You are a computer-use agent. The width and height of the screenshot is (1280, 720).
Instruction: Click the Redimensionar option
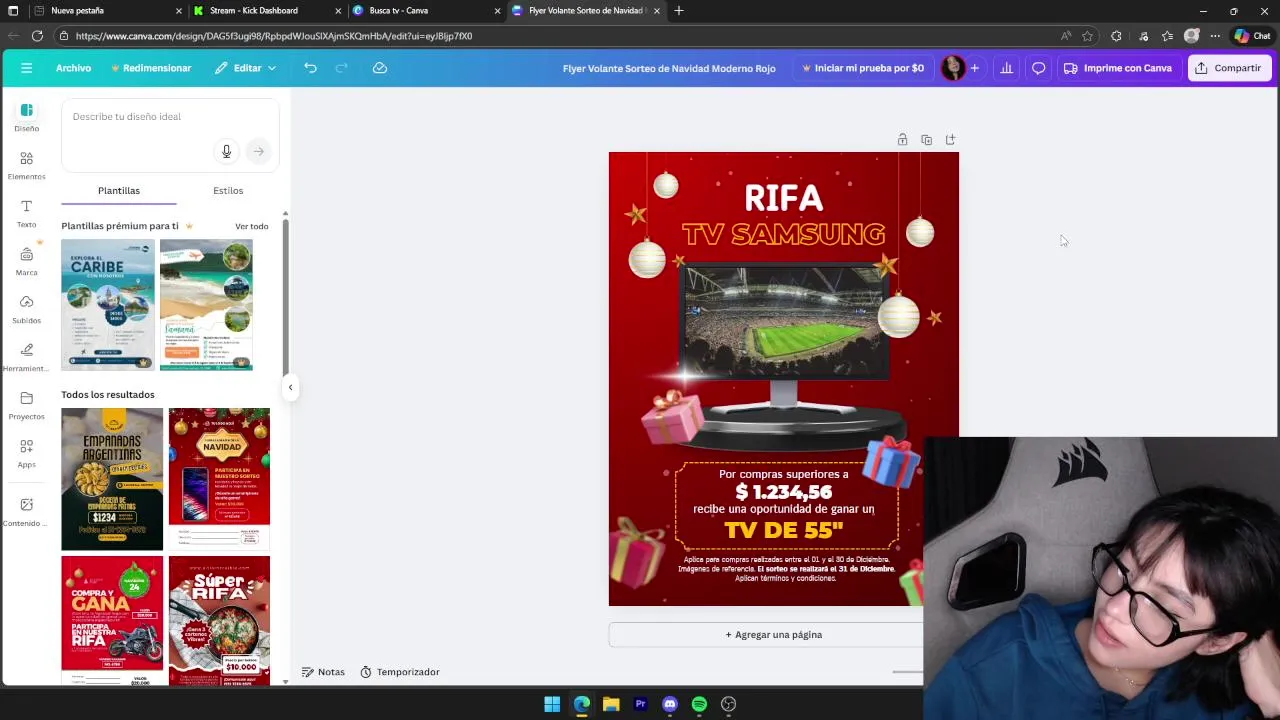(151, 68)
